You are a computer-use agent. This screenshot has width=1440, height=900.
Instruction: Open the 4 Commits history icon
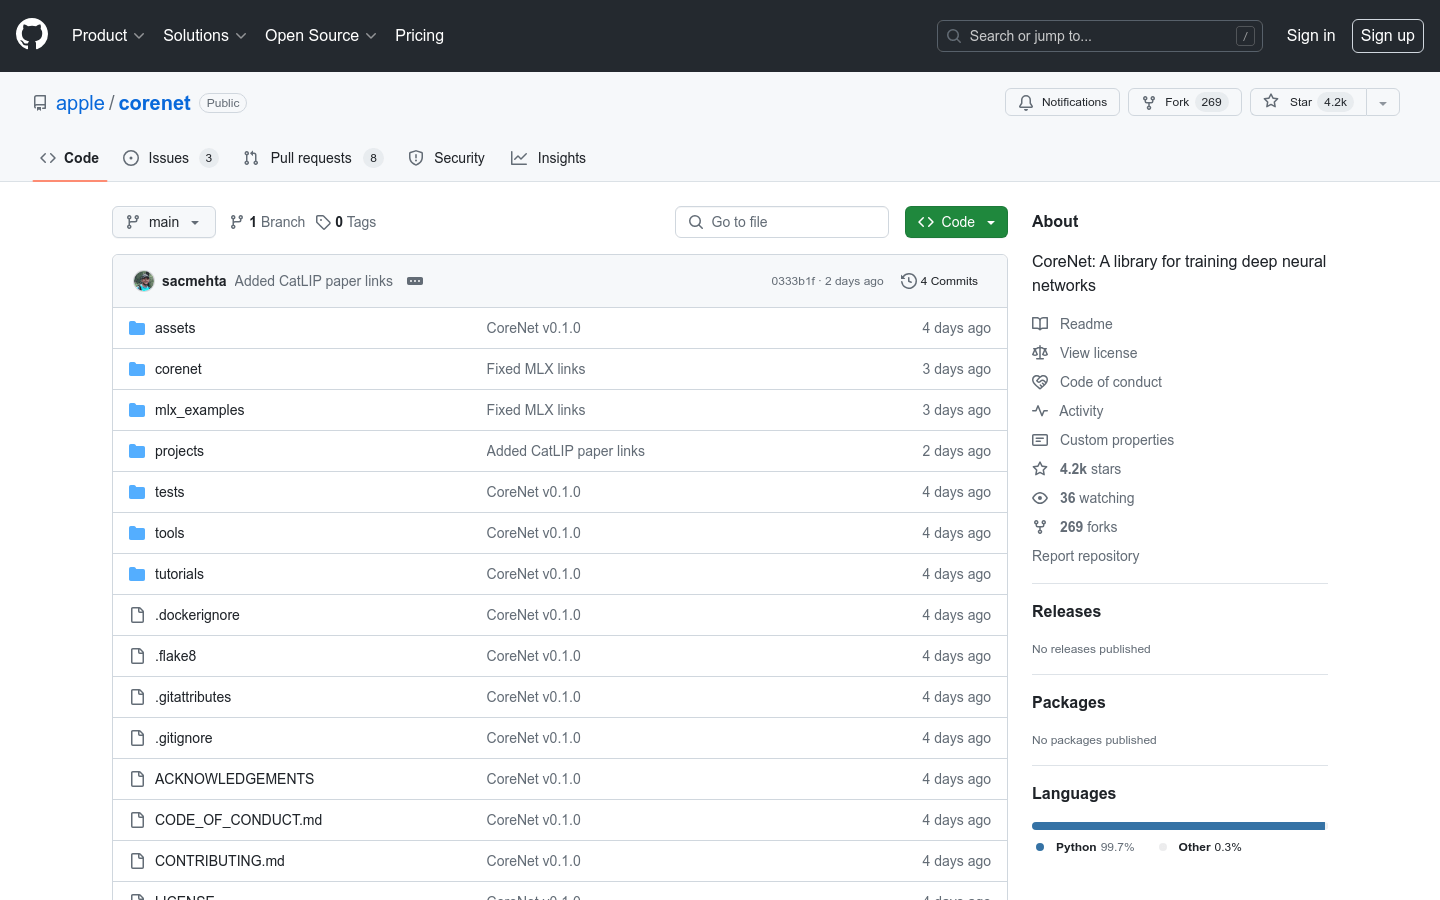coord(908,281)
